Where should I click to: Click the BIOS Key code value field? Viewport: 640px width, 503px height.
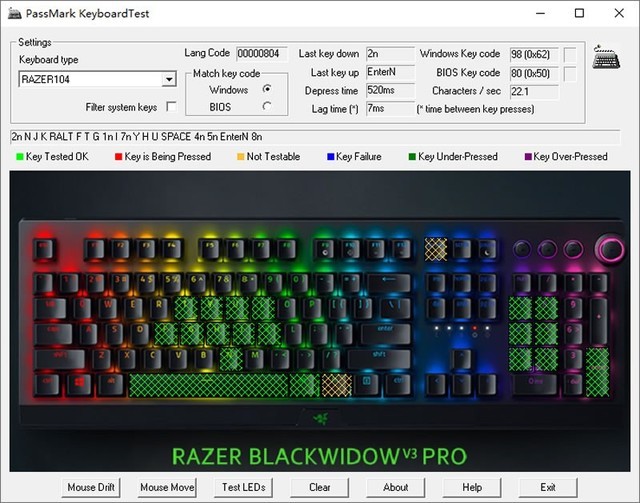534,73
